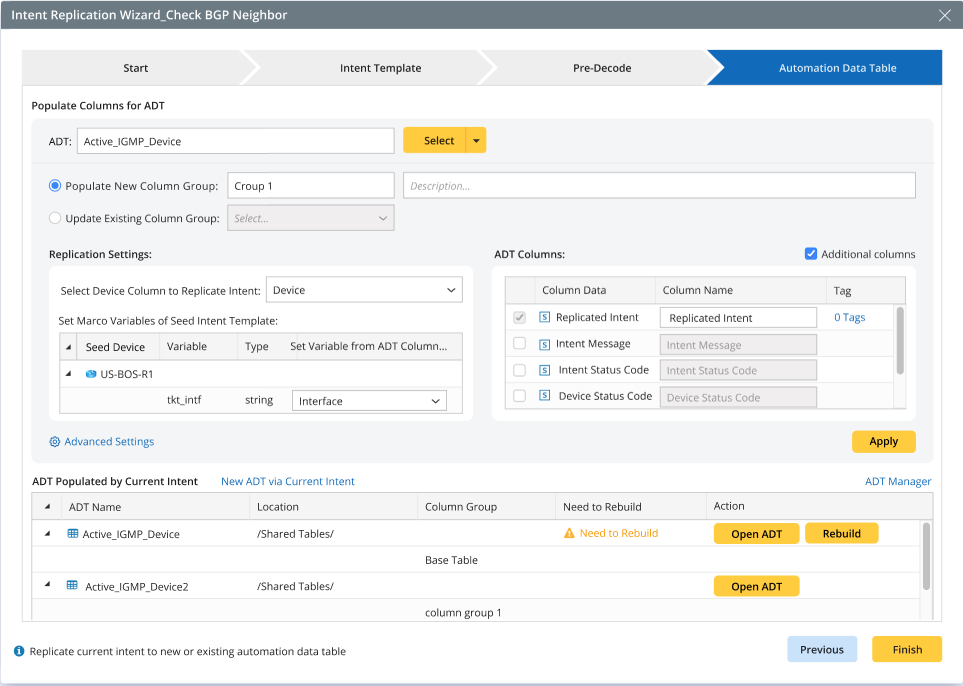Click the column group Description field
Viewport: 963px width, 686px height.
(659, 186)
